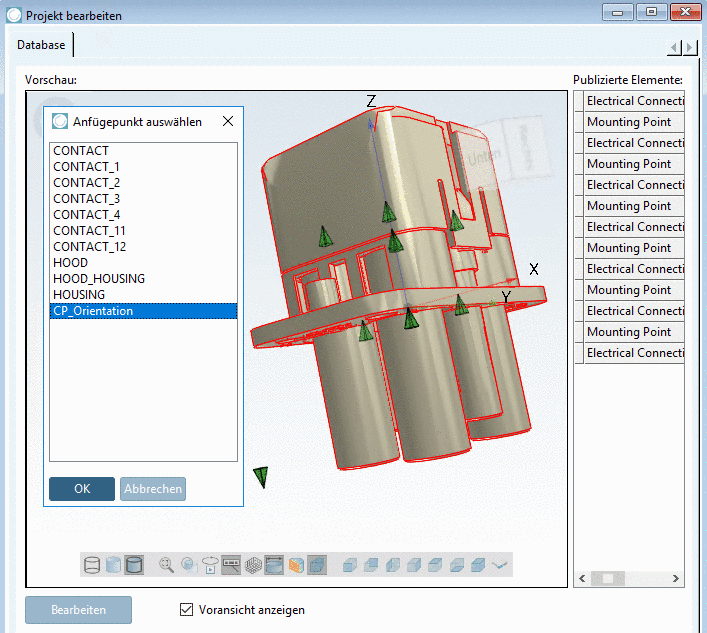Select the topmost Electrical Connecti row
The image size is (707, 633).
(x=634, y=101)
